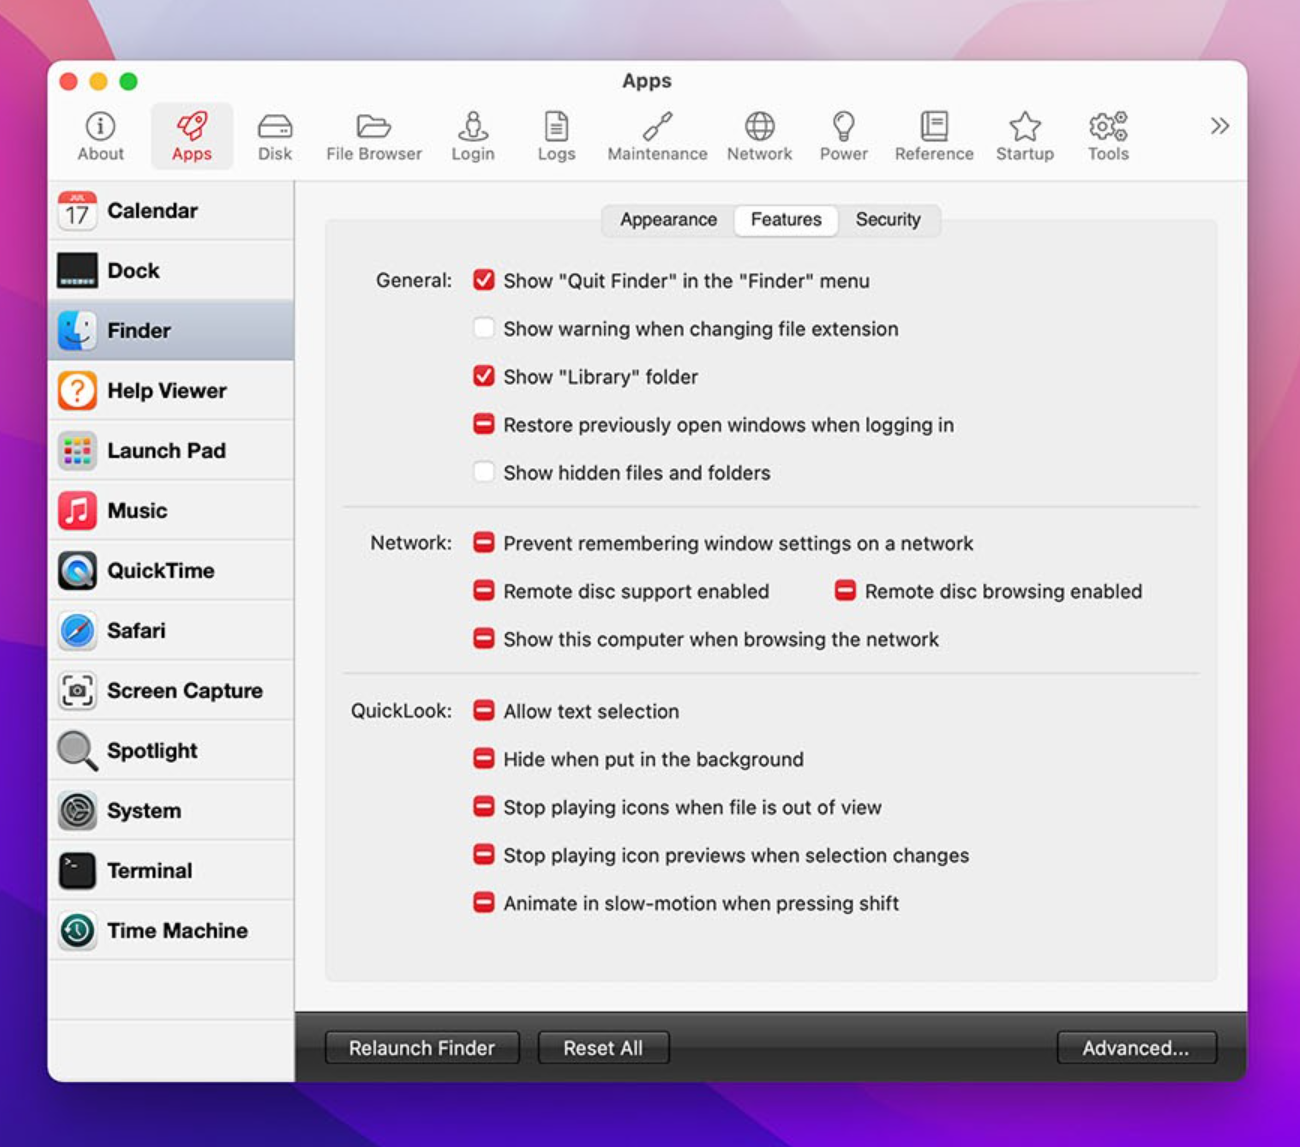The image size is (1300, 1147).
Task: Enable Show hidden files and folders
Action: tap(484, 472)
